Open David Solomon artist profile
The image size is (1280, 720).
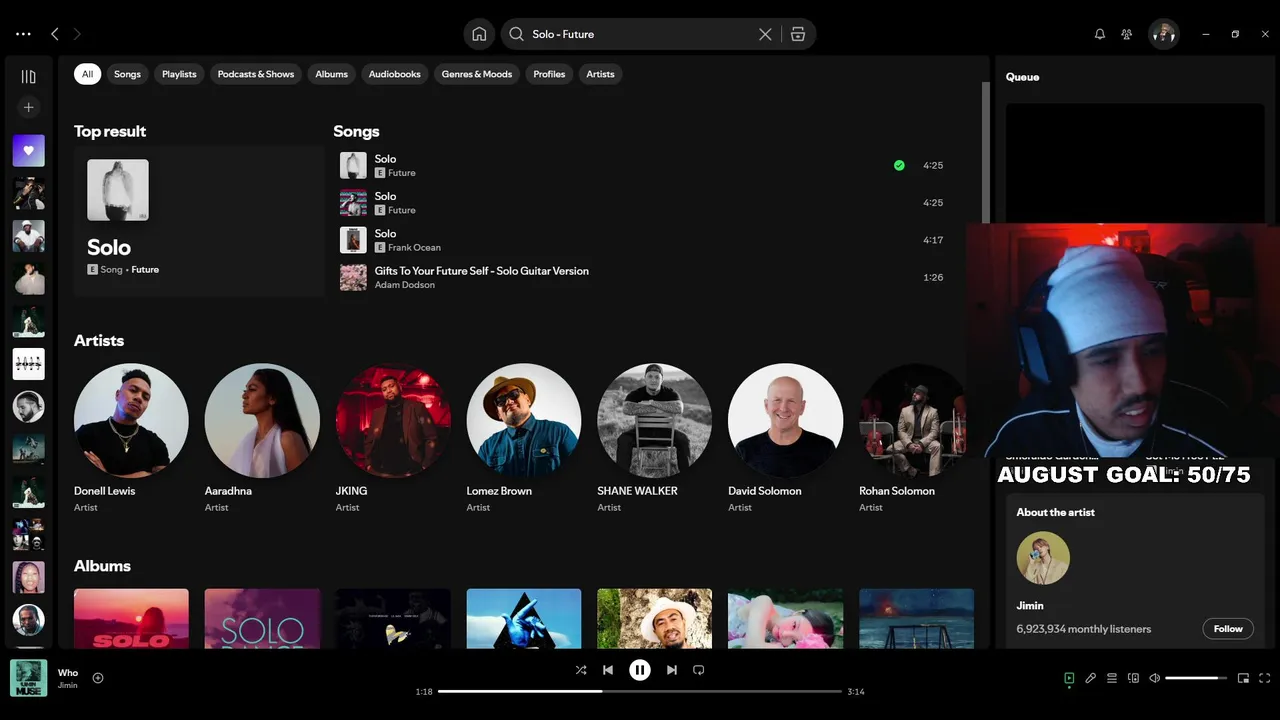point(786,438)
